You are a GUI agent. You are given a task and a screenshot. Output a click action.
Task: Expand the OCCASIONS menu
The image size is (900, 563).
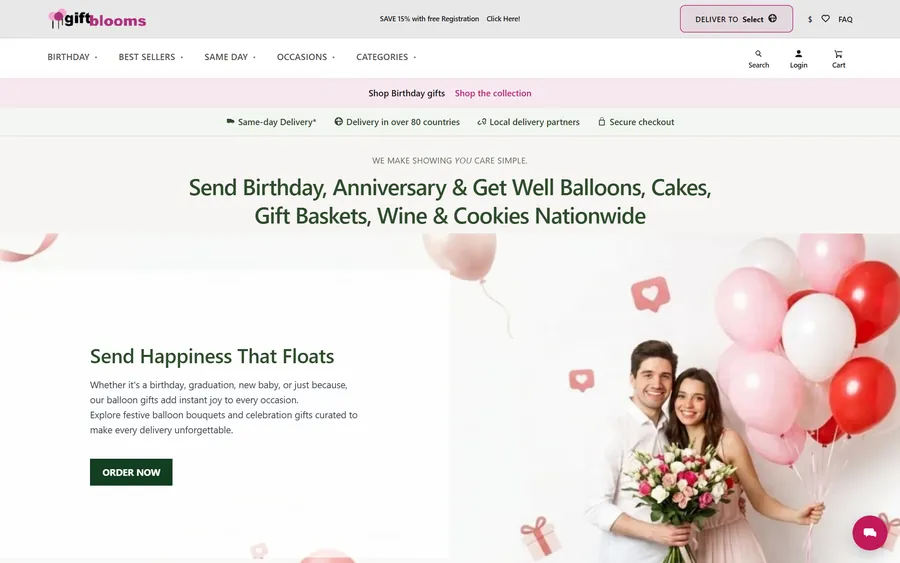click(x=306, y=57)
